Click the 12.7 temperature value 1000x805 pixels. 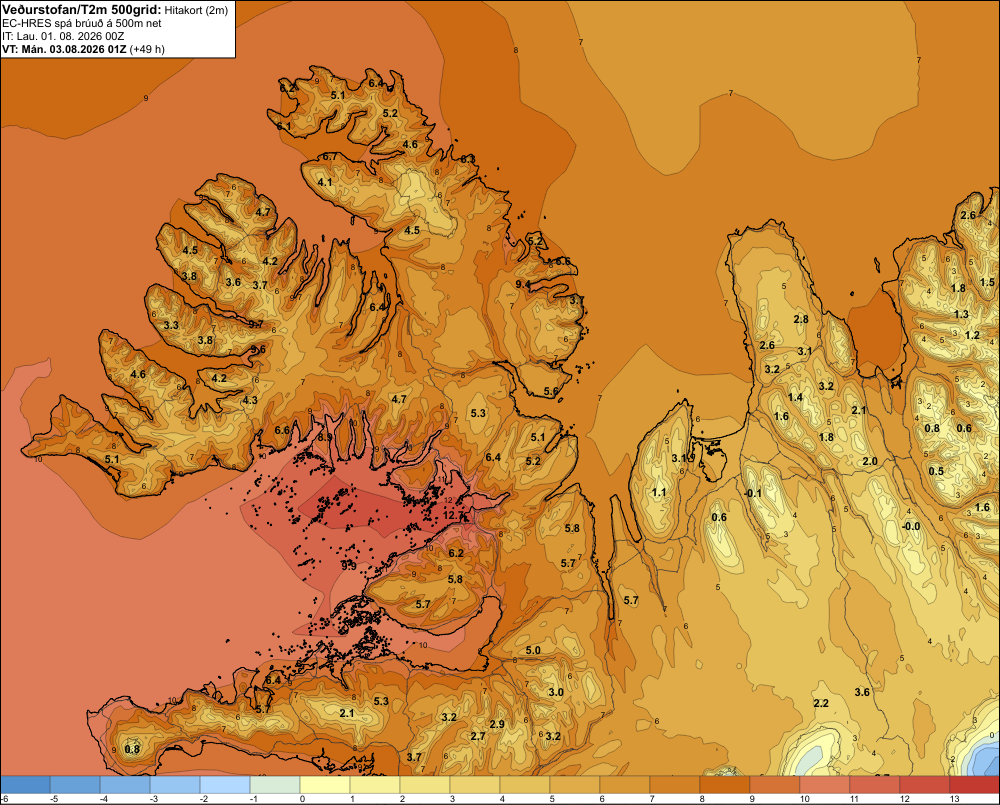click(x=453, y=515)
